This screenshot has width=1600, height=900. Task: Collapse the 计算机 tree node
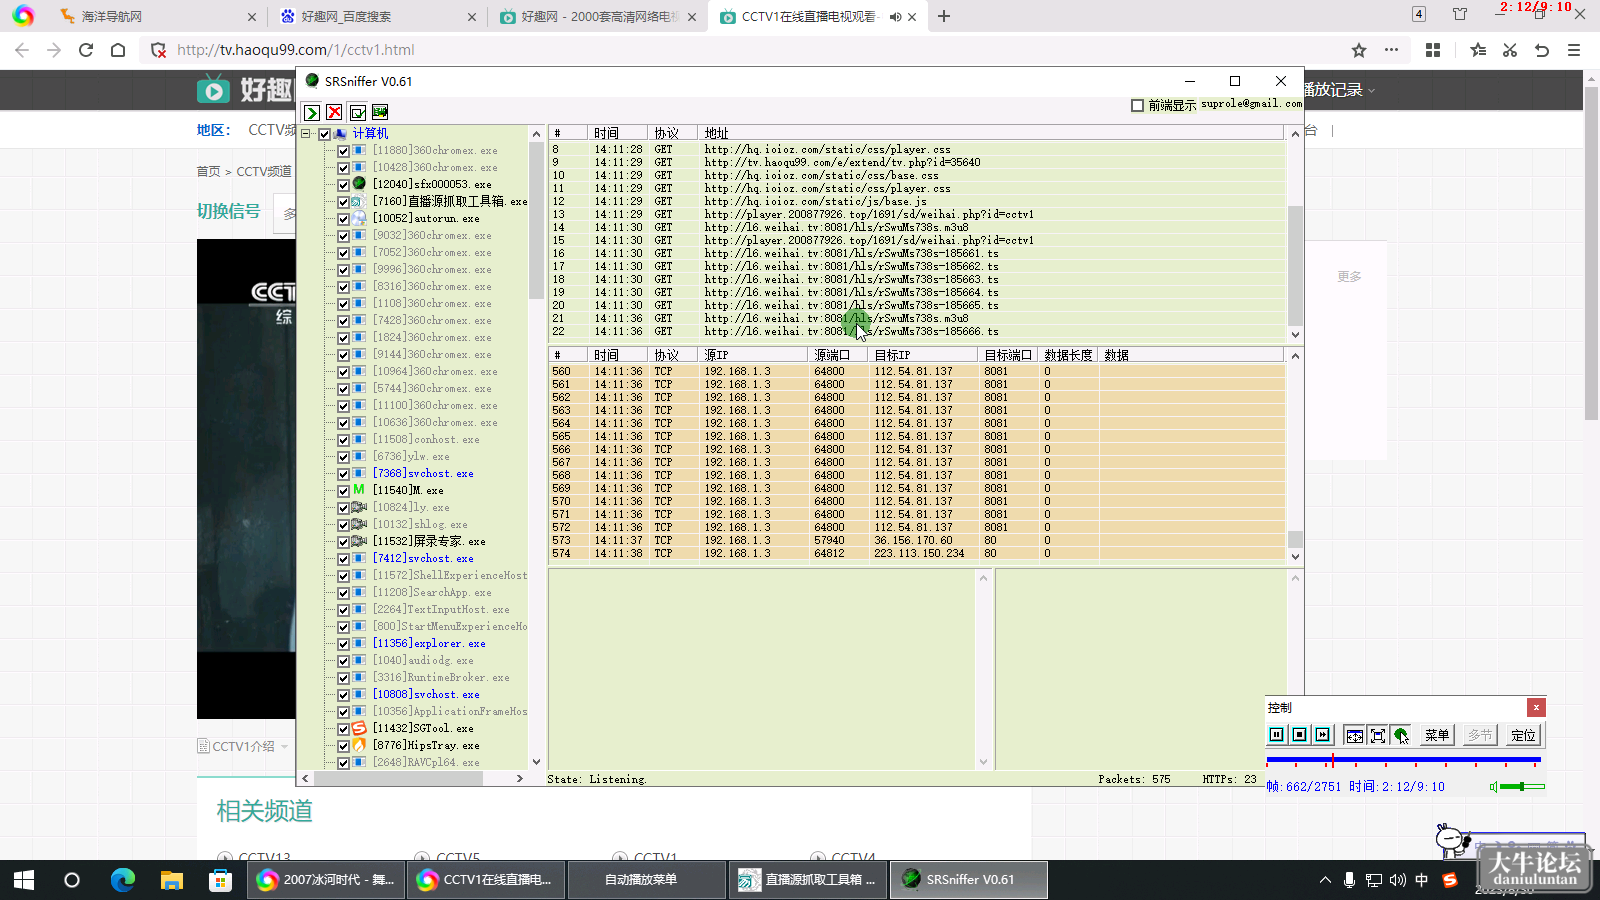[x=306, y=134]
